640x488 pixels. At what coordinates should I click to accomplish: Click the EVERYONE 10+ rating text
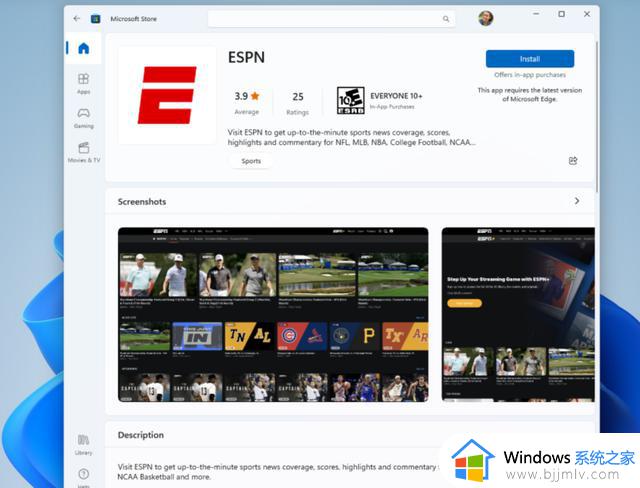396,96
